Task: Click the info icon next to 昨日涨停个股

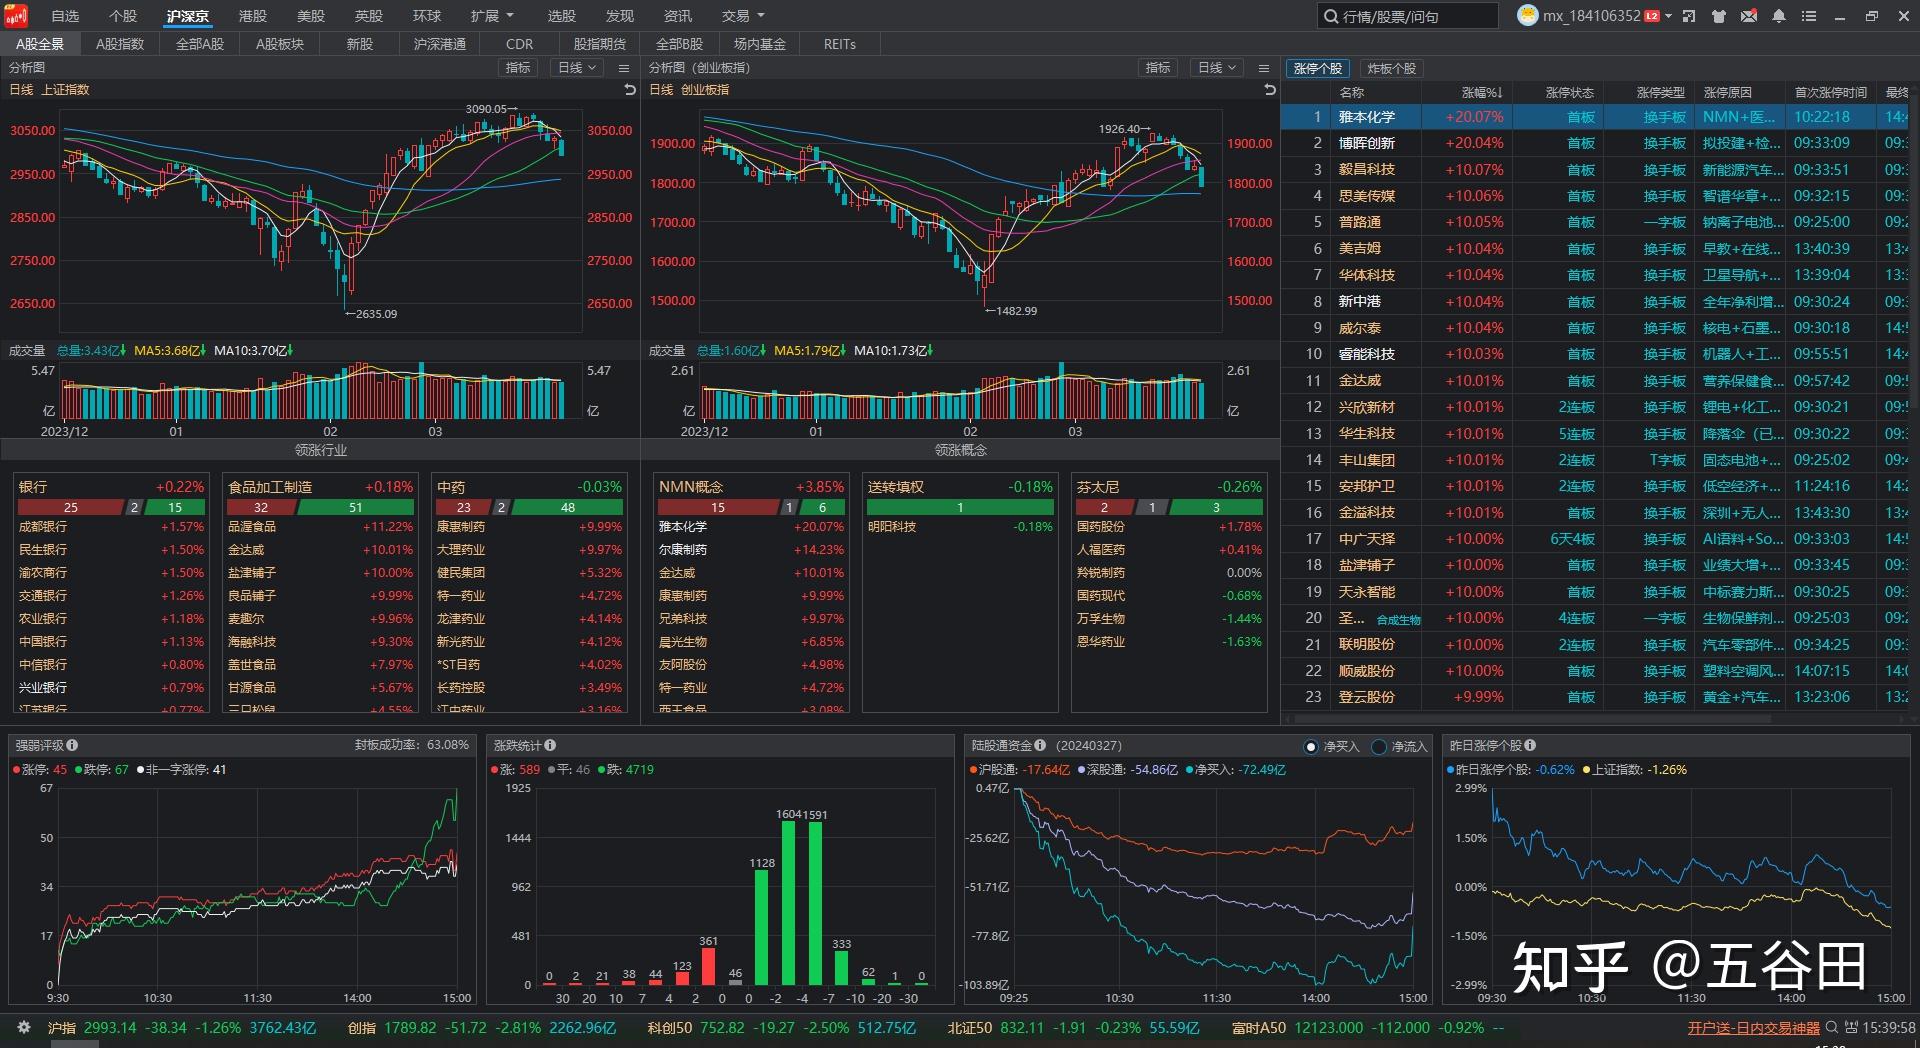Action: (1530, 745)
